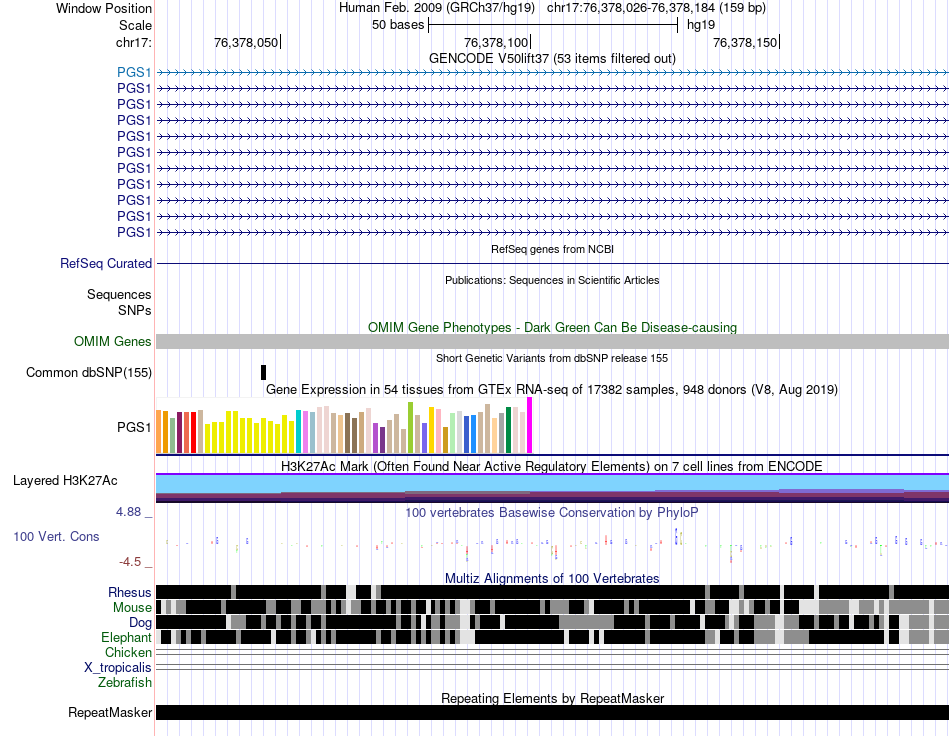This screenshot has width=950, height=736.
Task: Open 100 vertebrates Basewise Conservation title
Action: (552, 512)
